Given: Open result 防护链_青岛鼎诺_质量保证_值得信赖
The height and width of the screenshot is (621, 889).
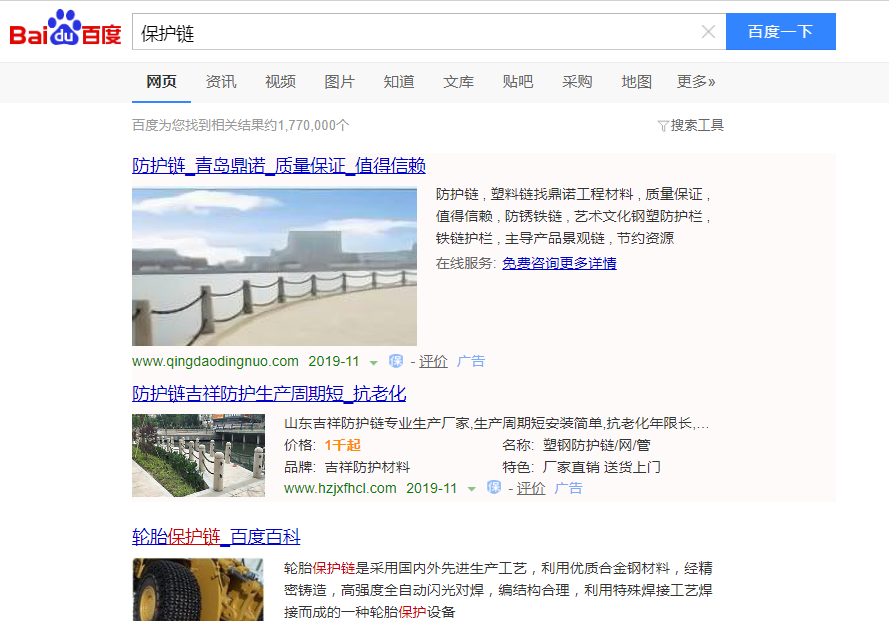Looking at the screenshot, I should [278, 166].
